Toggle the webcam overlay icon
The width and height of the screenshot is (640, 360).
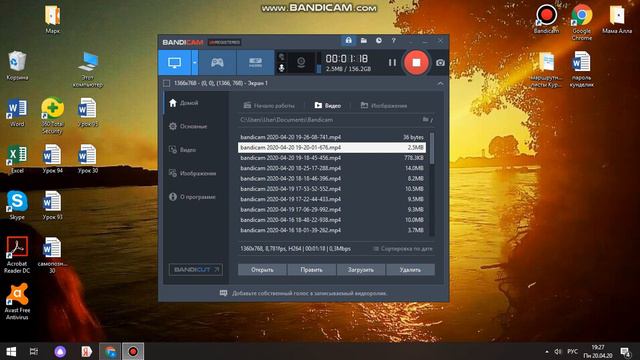tap(301, 62)
